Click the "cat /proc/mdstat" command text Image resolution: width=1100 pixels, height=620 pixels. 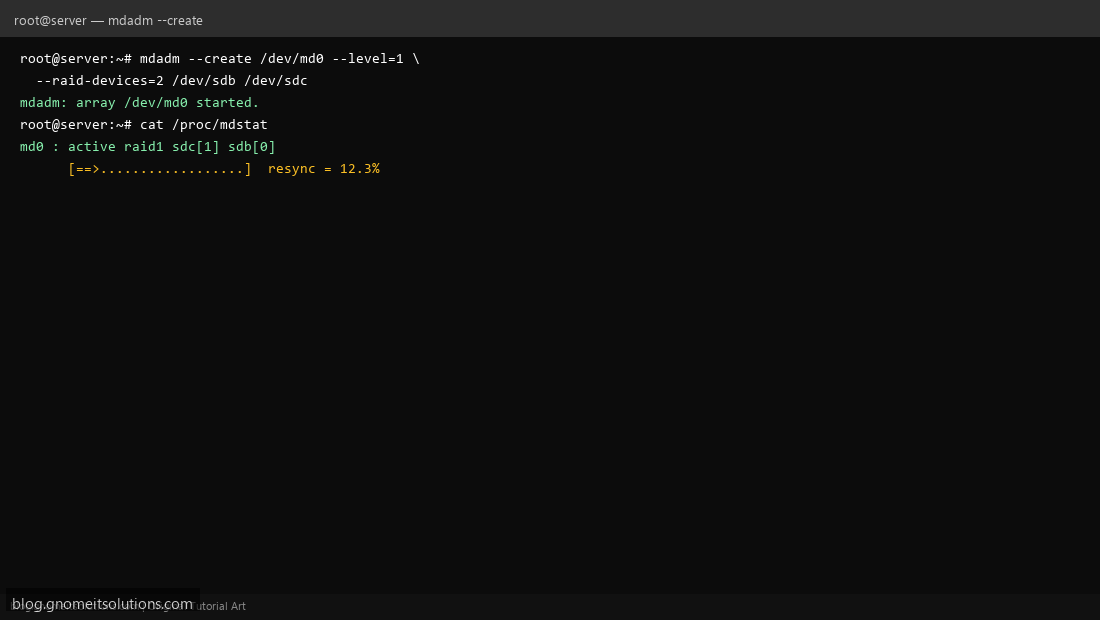click(x=203, y=124)
